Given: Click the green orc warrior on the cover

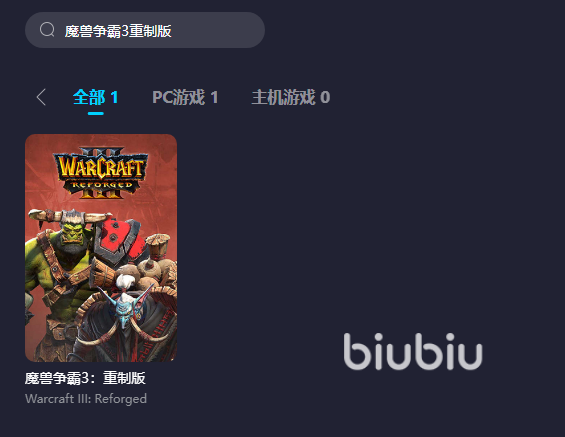Looking at the screenshot, I should click(61, 267).
